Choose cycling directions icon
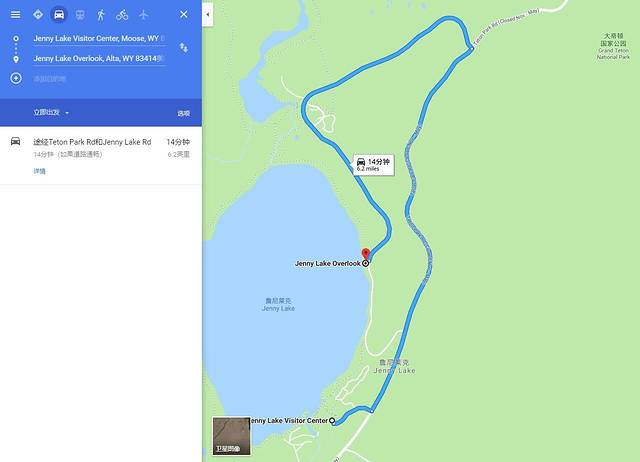The width and height of the screenshot is (640, 462). 122,15
